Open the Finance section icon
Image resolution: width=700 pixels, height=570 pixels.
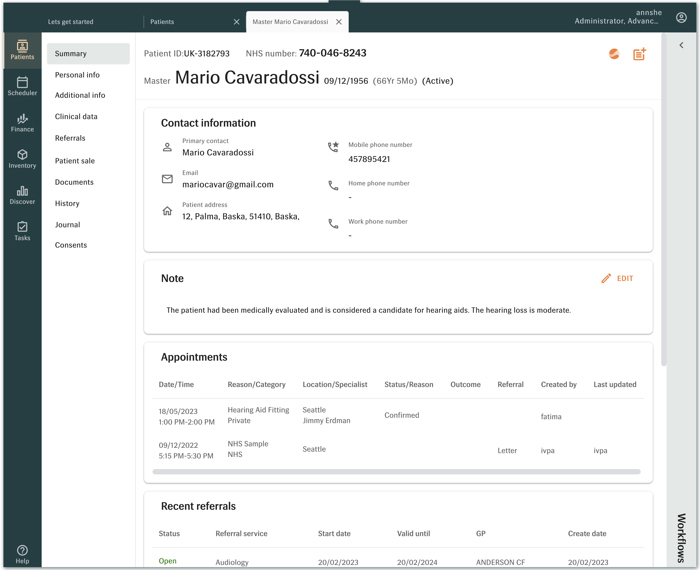point(22,122)
